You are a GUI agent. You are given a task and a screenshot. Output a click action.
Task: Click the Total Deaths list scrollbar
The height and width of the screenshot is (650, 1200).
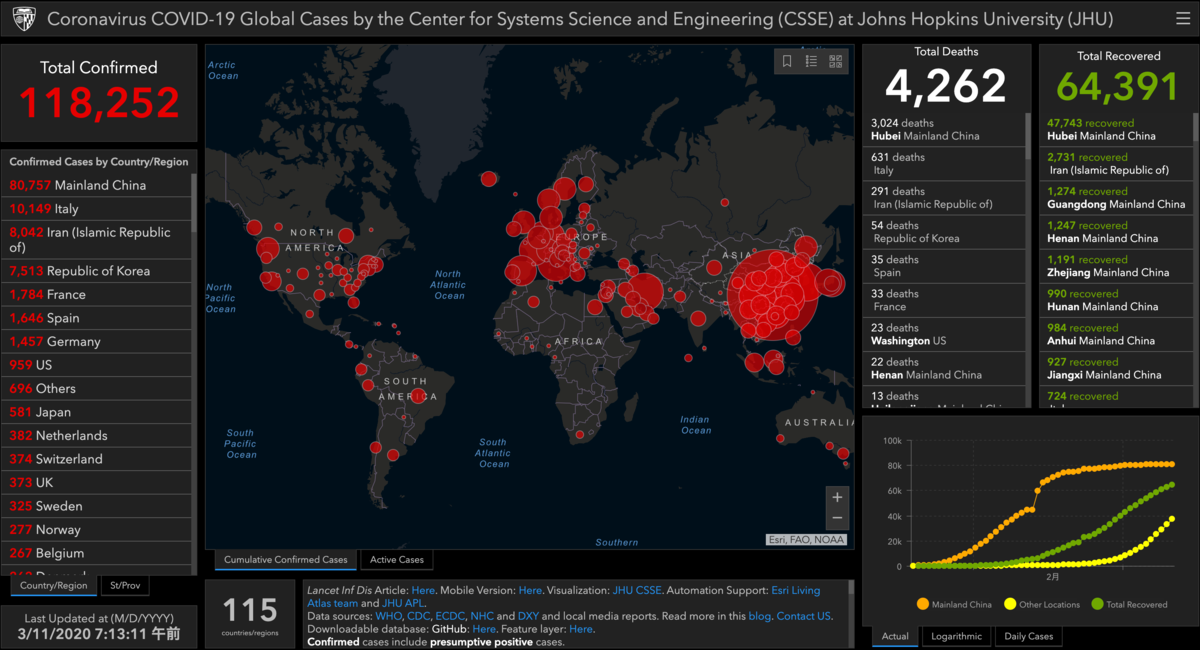pos(1028,135)
